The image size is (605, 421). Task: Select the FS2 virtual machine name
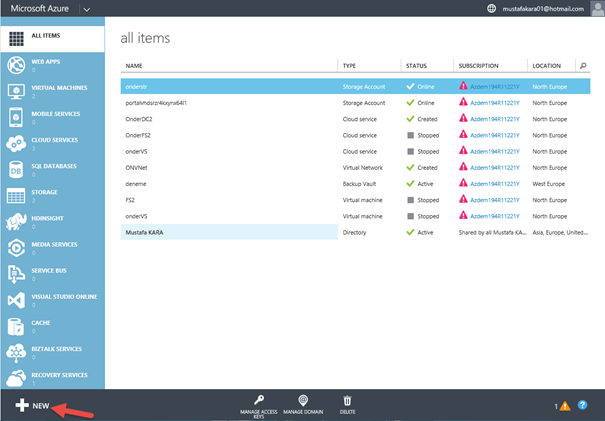point(130,200)
